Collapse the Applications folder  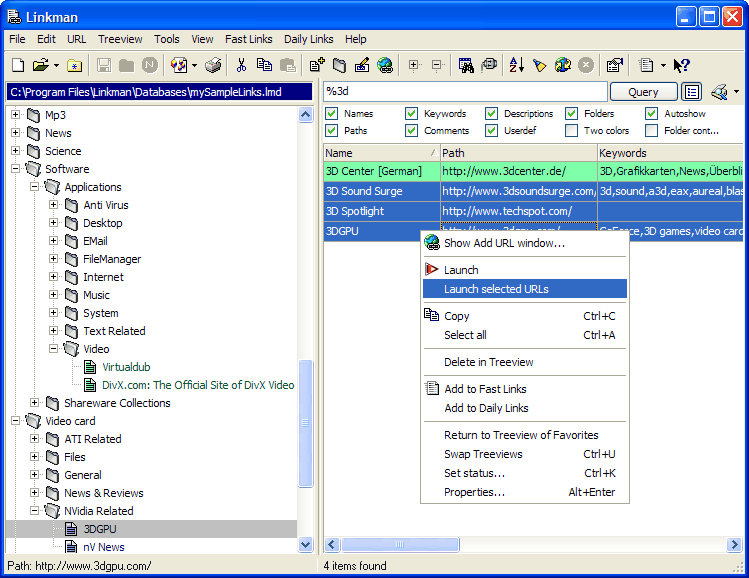click(34, 187)
